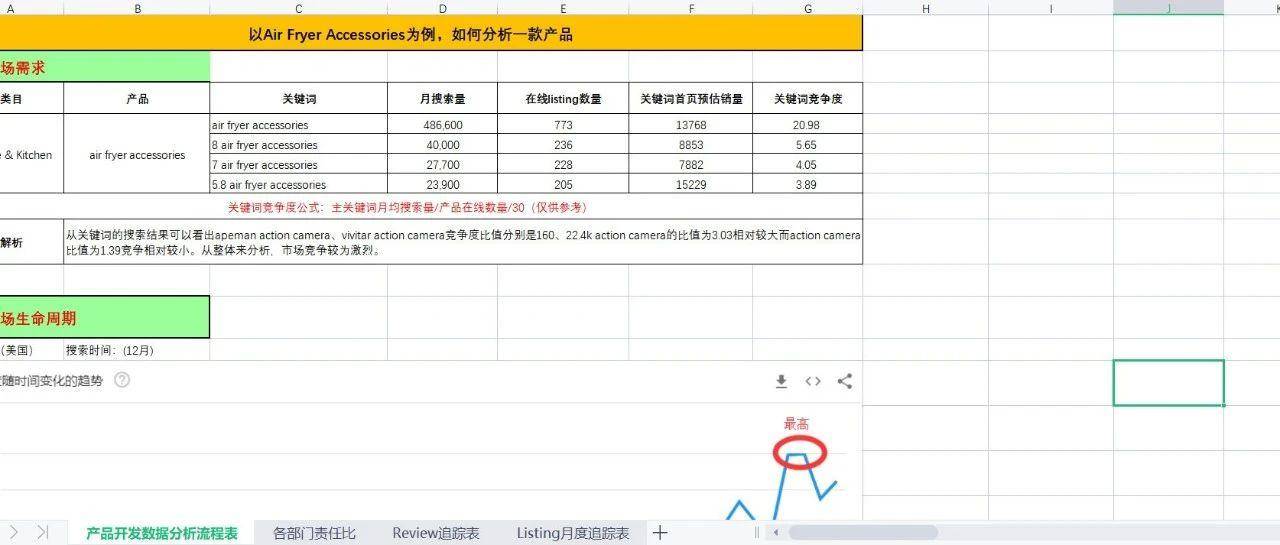The height and width of the screenshot is (545, 1280).
Task: Click the competition value cell 3.89
Action: [808, 184]
